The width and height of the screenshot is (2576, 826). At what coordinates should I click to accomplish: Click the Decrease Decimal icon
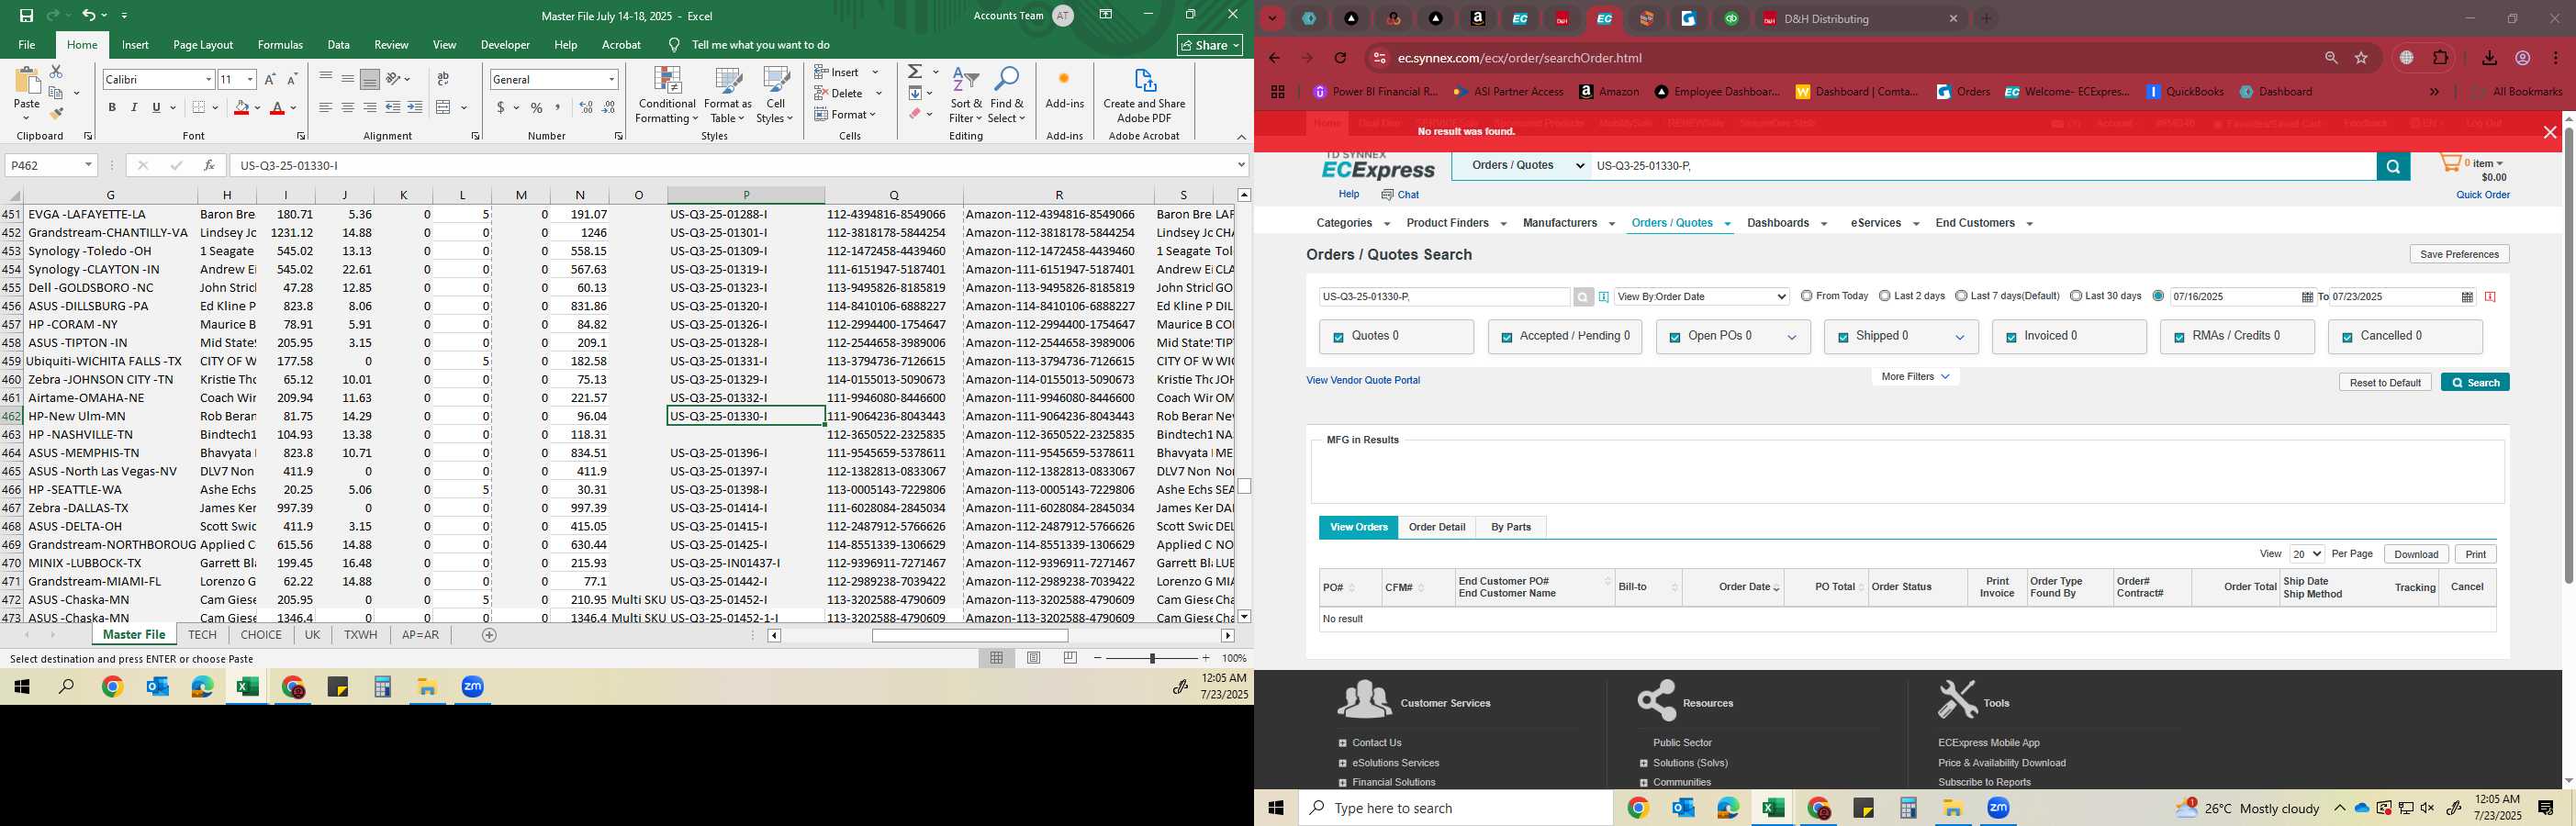point(609,108)
